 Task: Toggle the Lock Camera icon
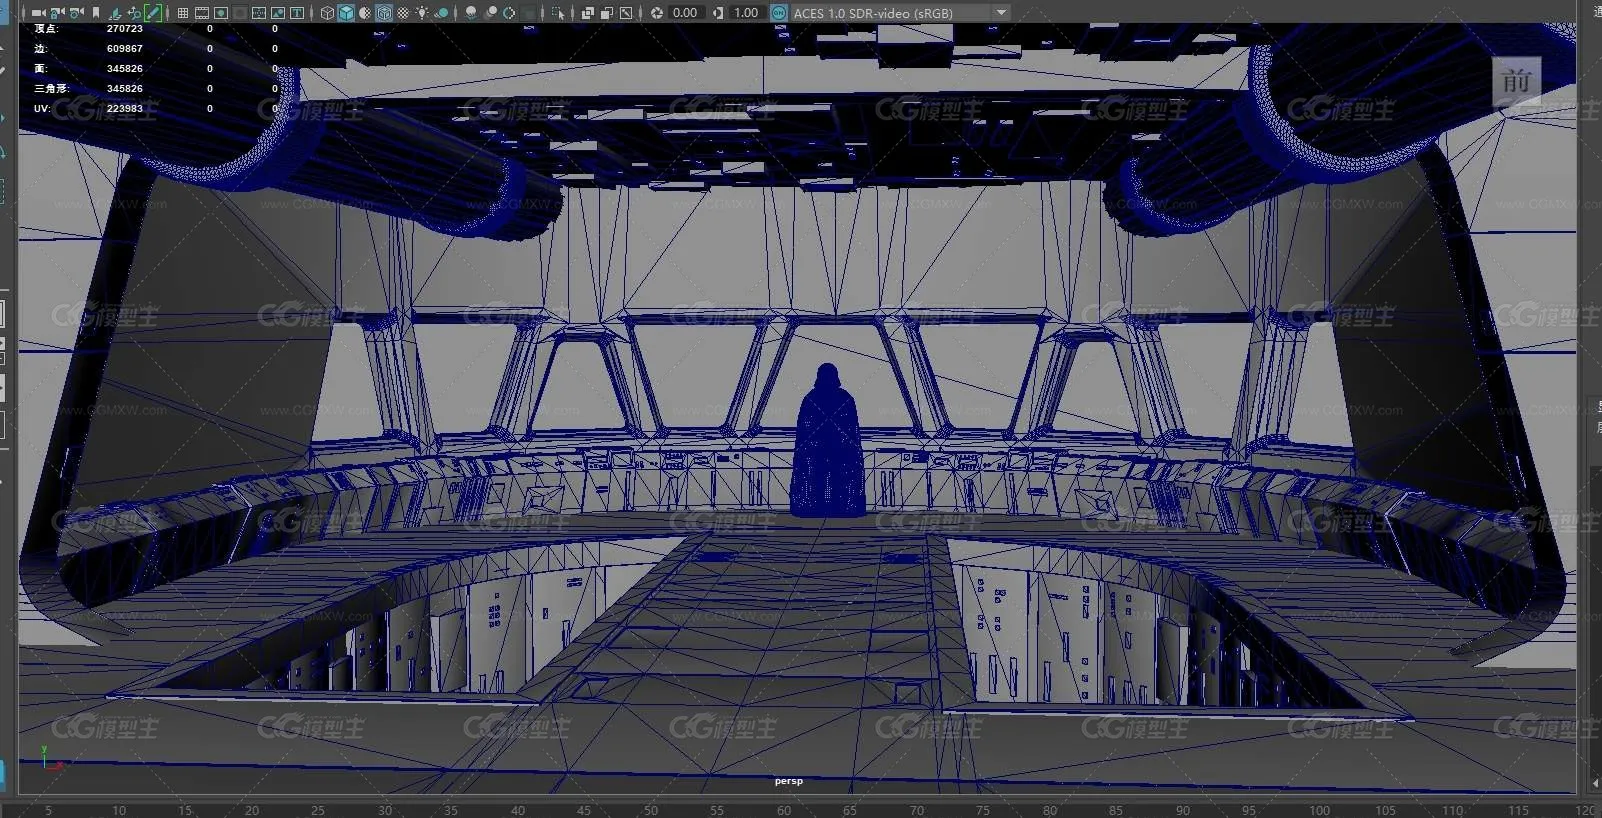tap(57, 13)
